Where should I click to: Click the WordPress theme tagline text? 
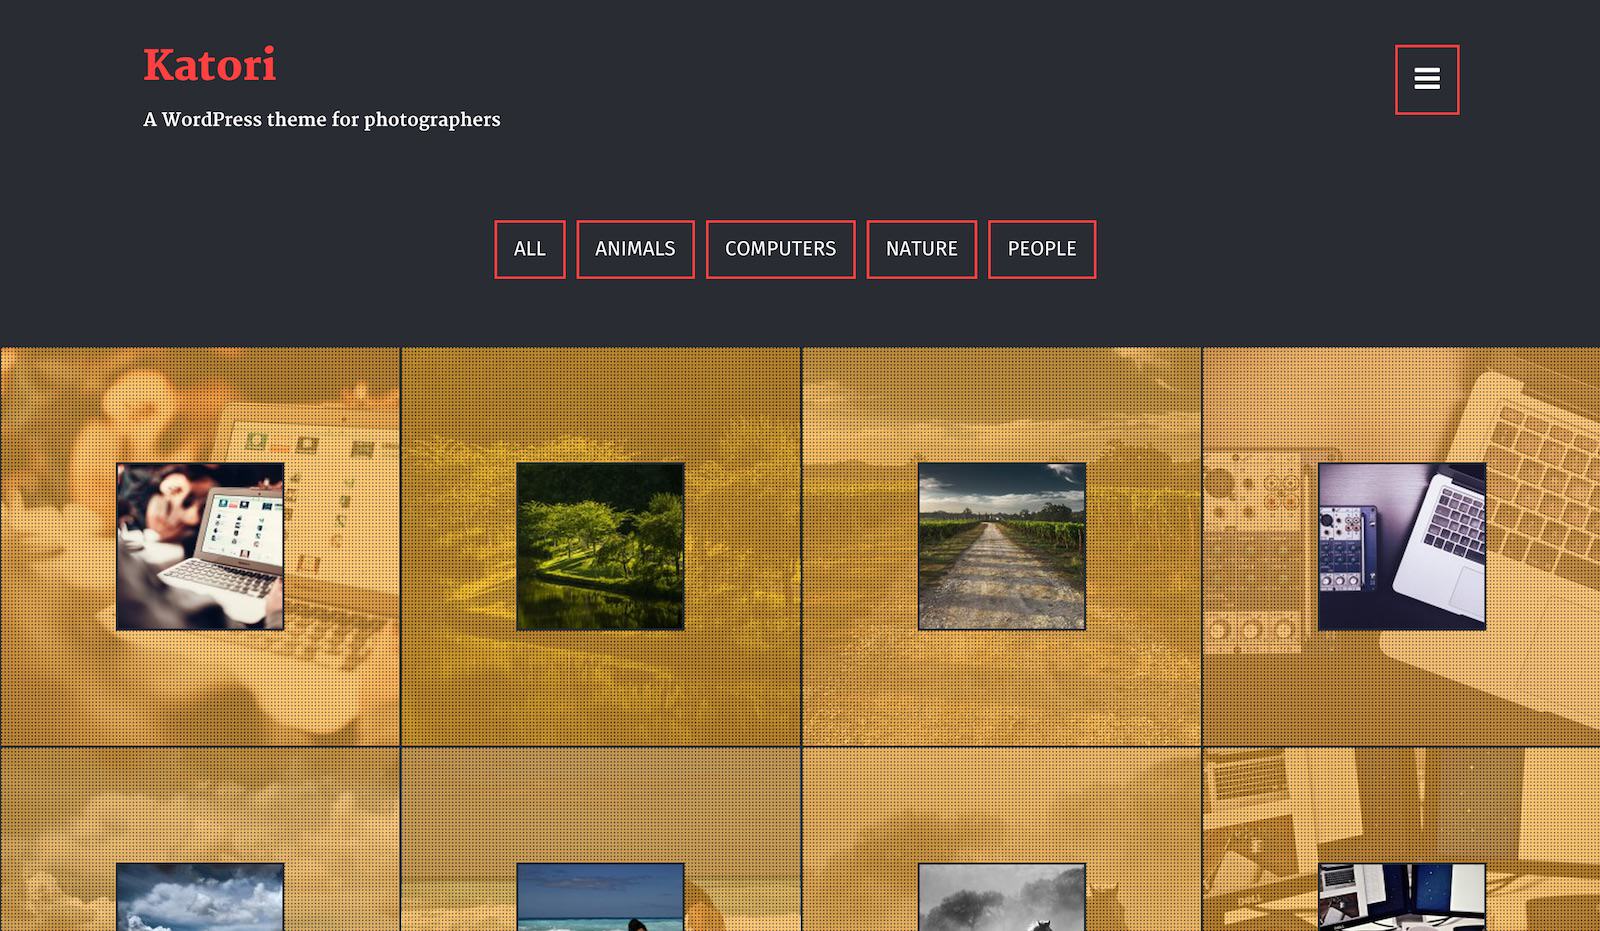(x=321, y=120)
